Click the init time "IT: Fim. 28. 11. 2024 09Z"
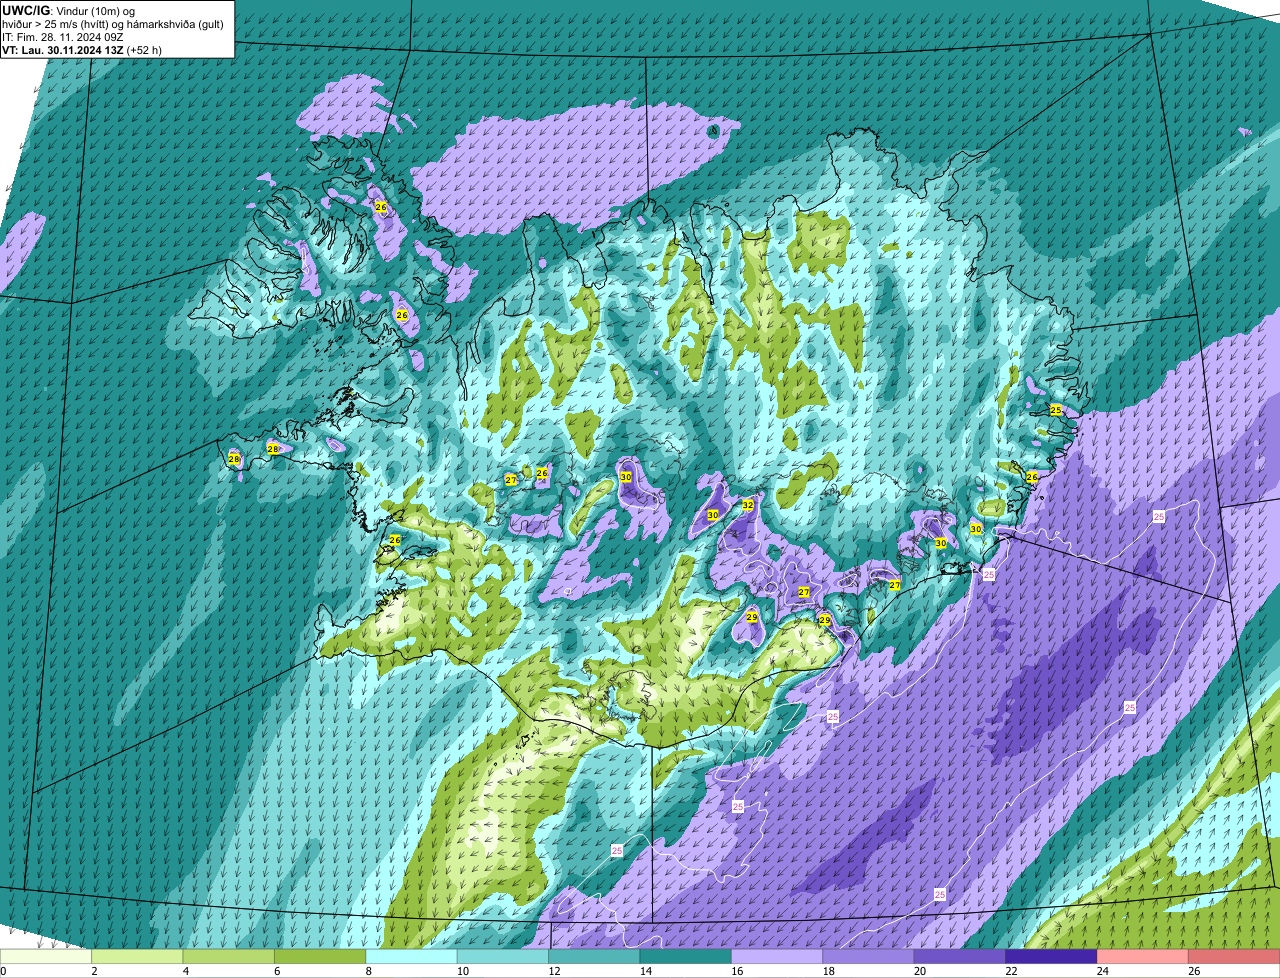Image resolution: width=1280 pixels, height=978 pixels. (x=63, y=37)
